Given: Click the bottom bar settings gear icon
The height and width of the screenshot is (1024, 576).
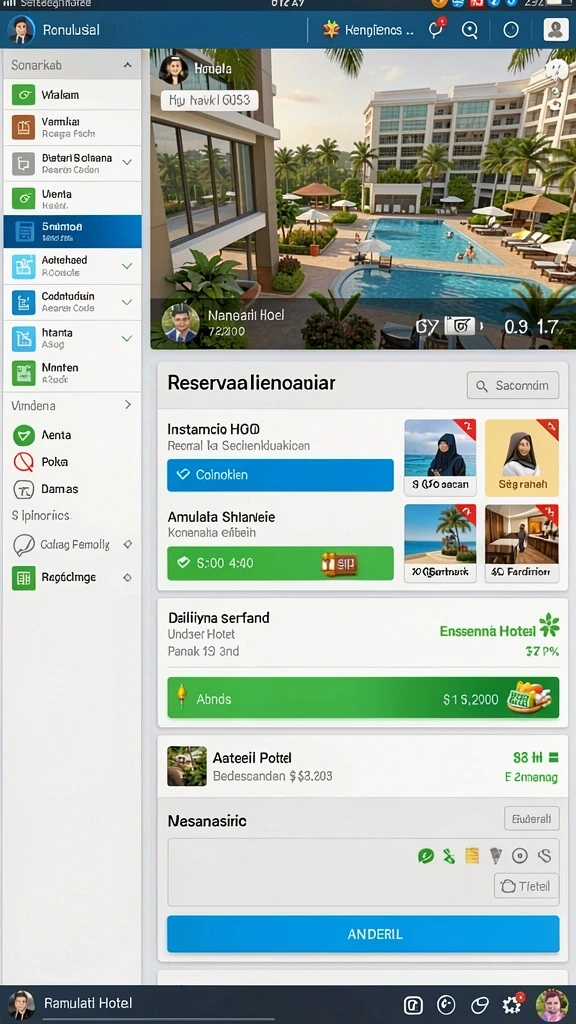Looking at the screenshot, I should [x=511, y=1004].
